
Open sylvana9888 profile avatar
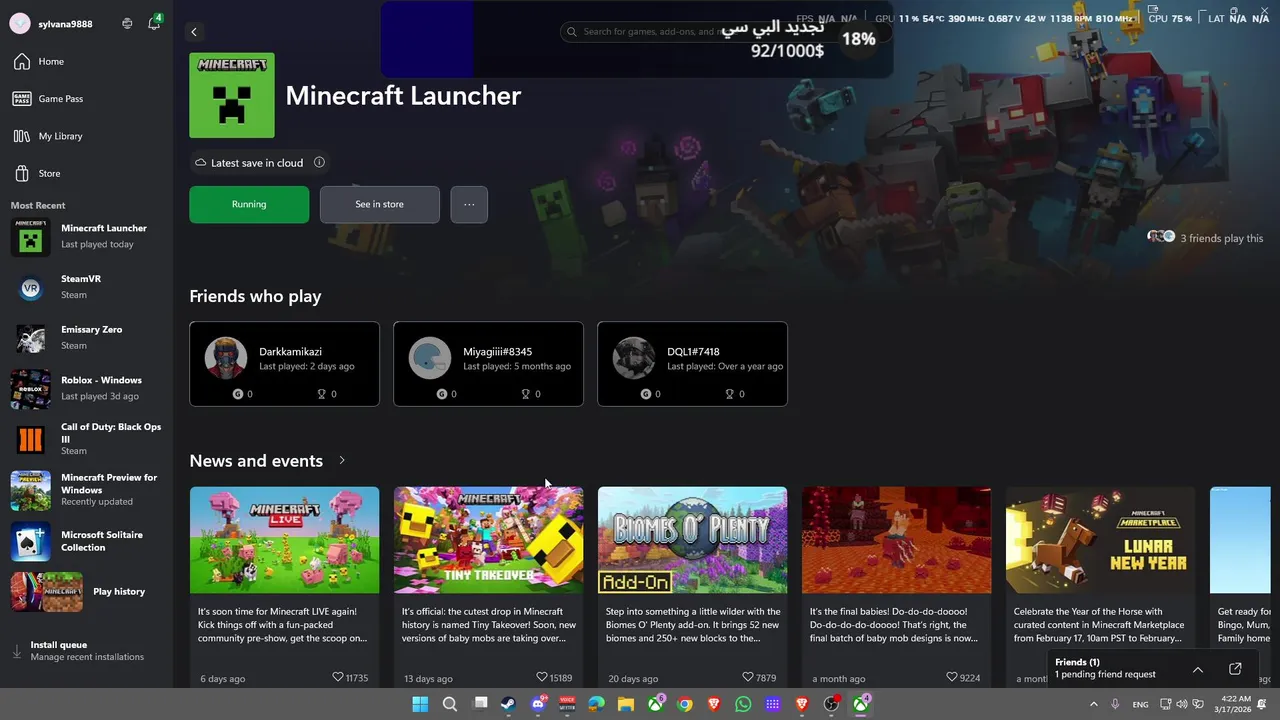[19, 24]
